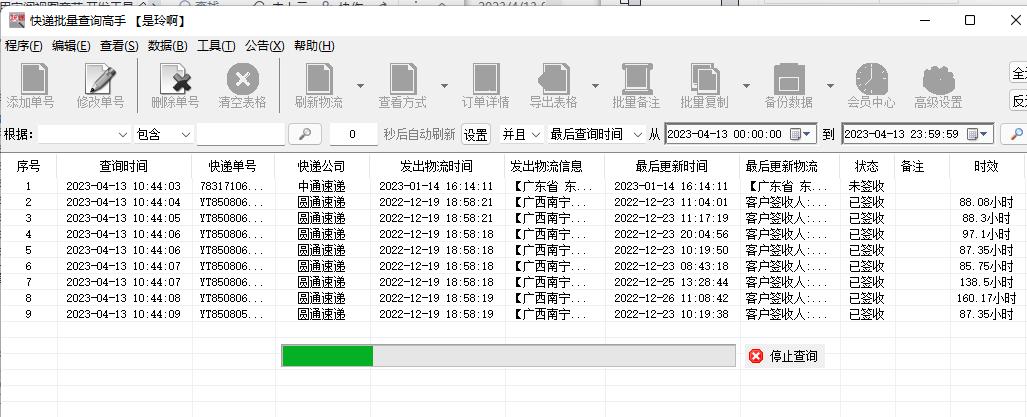Screen dimensions: 1027x417
Task: Click the 批量复制 toolbar icon
Action: pyautogui.click(x=705, y=79)
